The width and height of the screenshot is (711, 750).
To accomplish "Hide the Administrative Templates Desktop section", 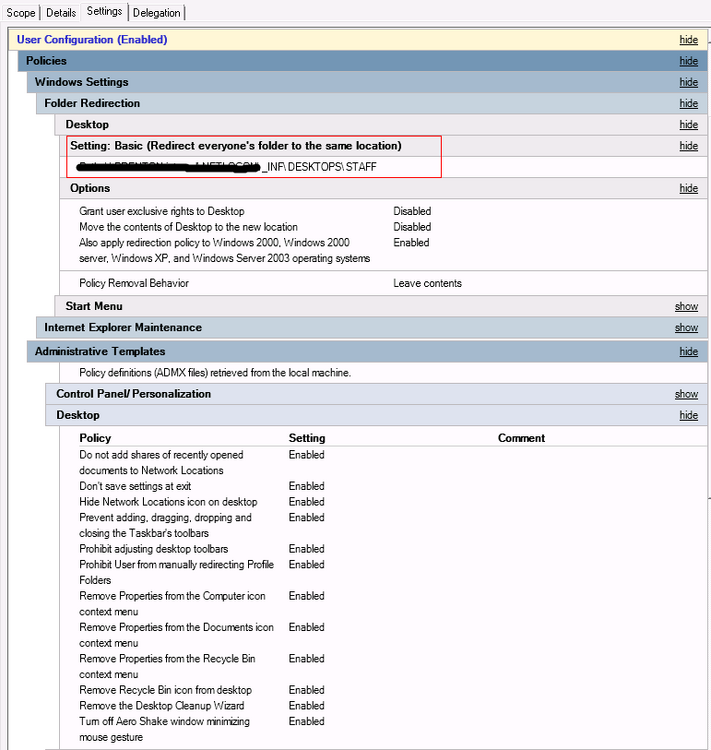I will (x=689, y=415).
